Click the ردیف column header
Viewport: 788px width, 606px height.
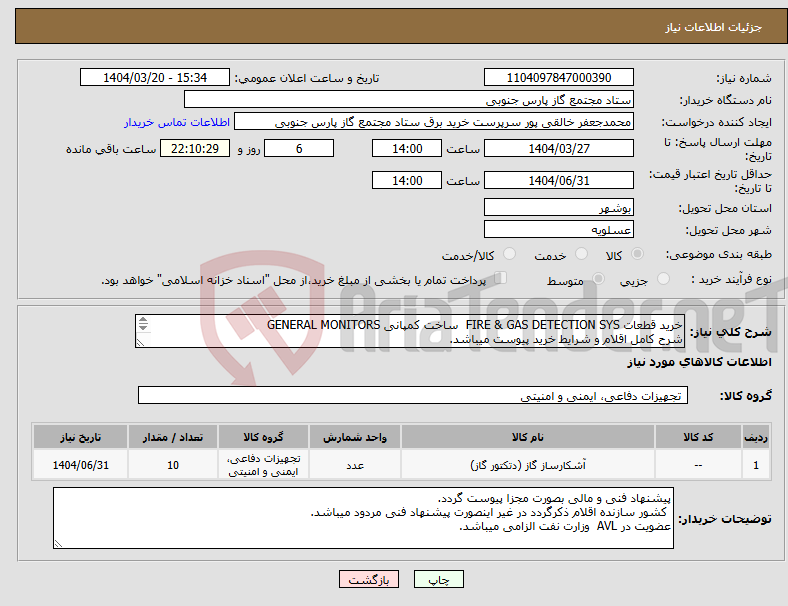tap(756, 437)
